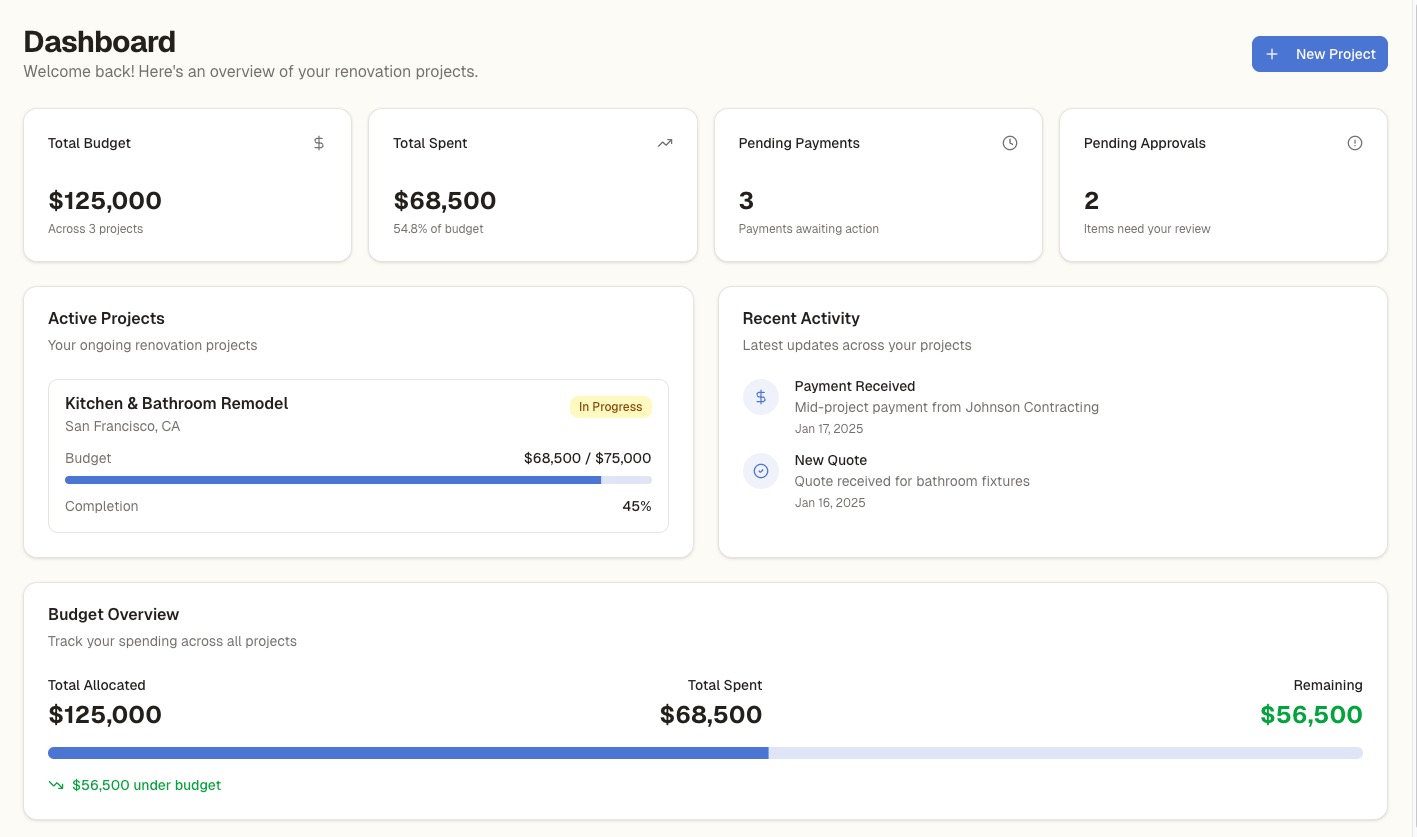Click the $56,500 under budget link

tap(147, 785)
